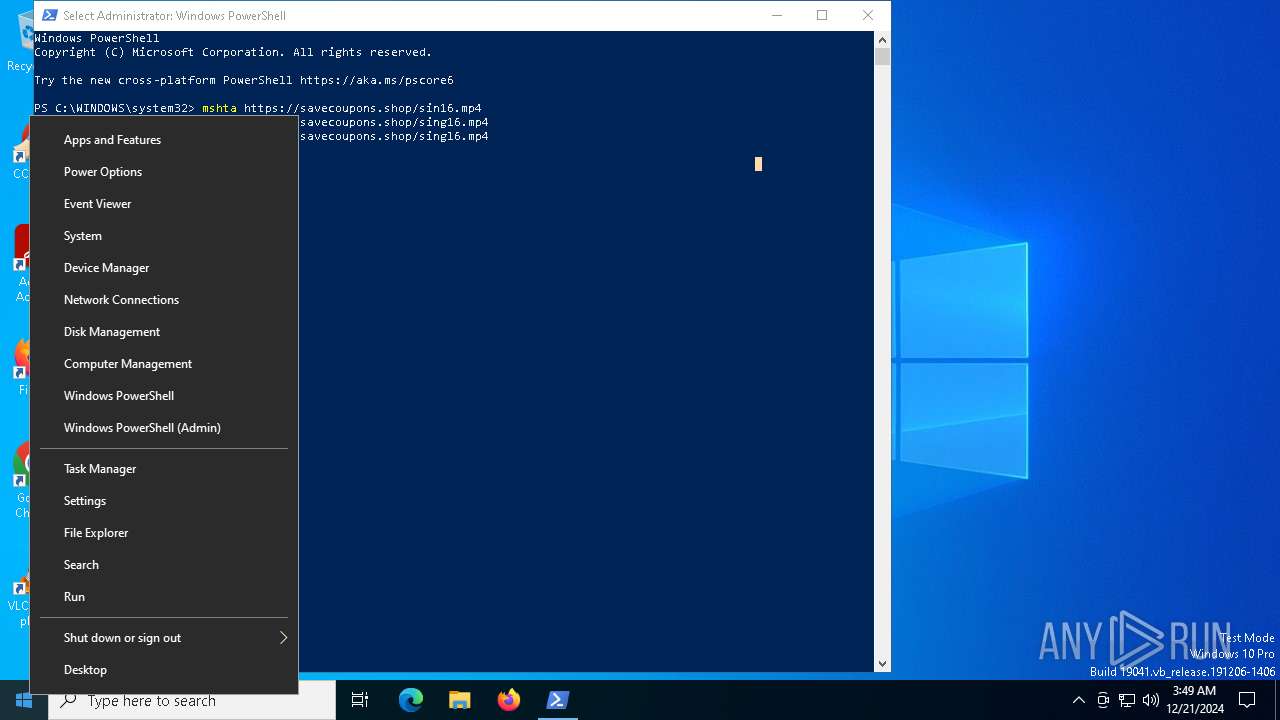
Task: Click the mshta command text in PowerShell
Action: pyautogui.click(x=219, y=108)
